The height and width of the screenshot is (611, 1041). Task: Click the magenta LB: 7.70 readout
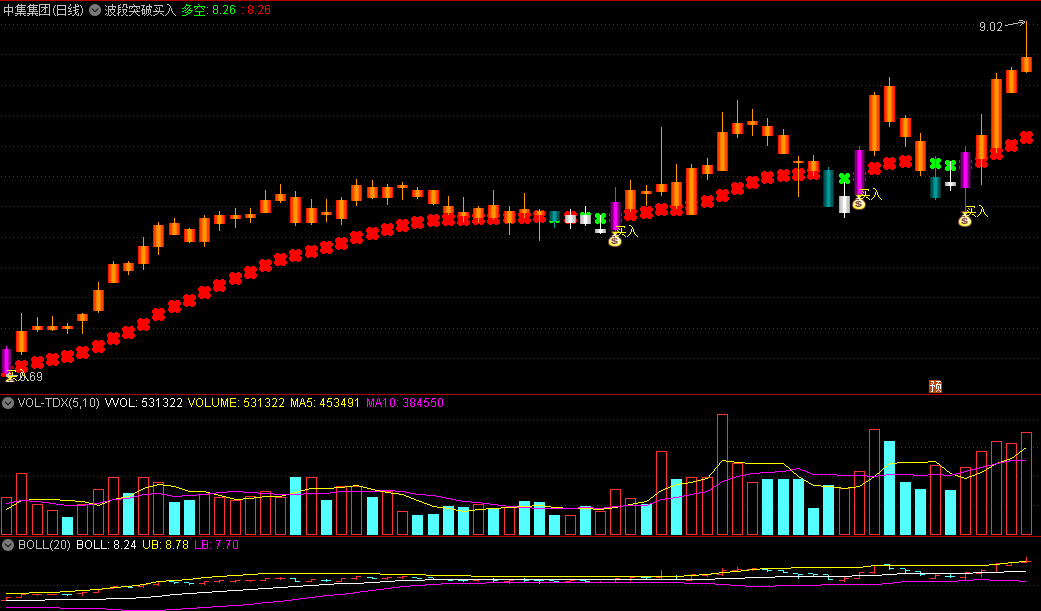[x=216, y=545]
